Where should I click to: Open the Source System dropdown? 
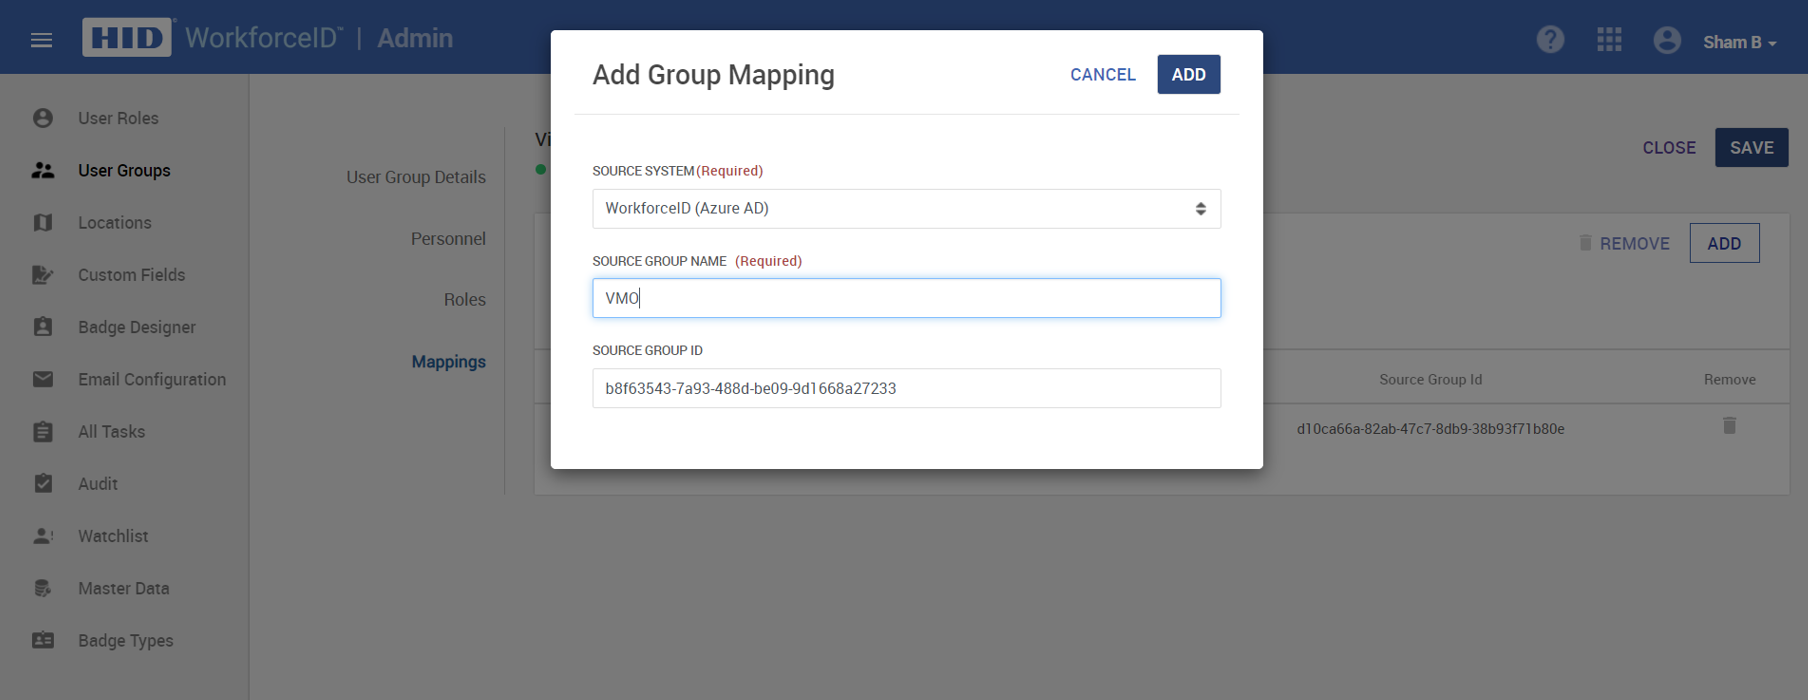point(906,209)
